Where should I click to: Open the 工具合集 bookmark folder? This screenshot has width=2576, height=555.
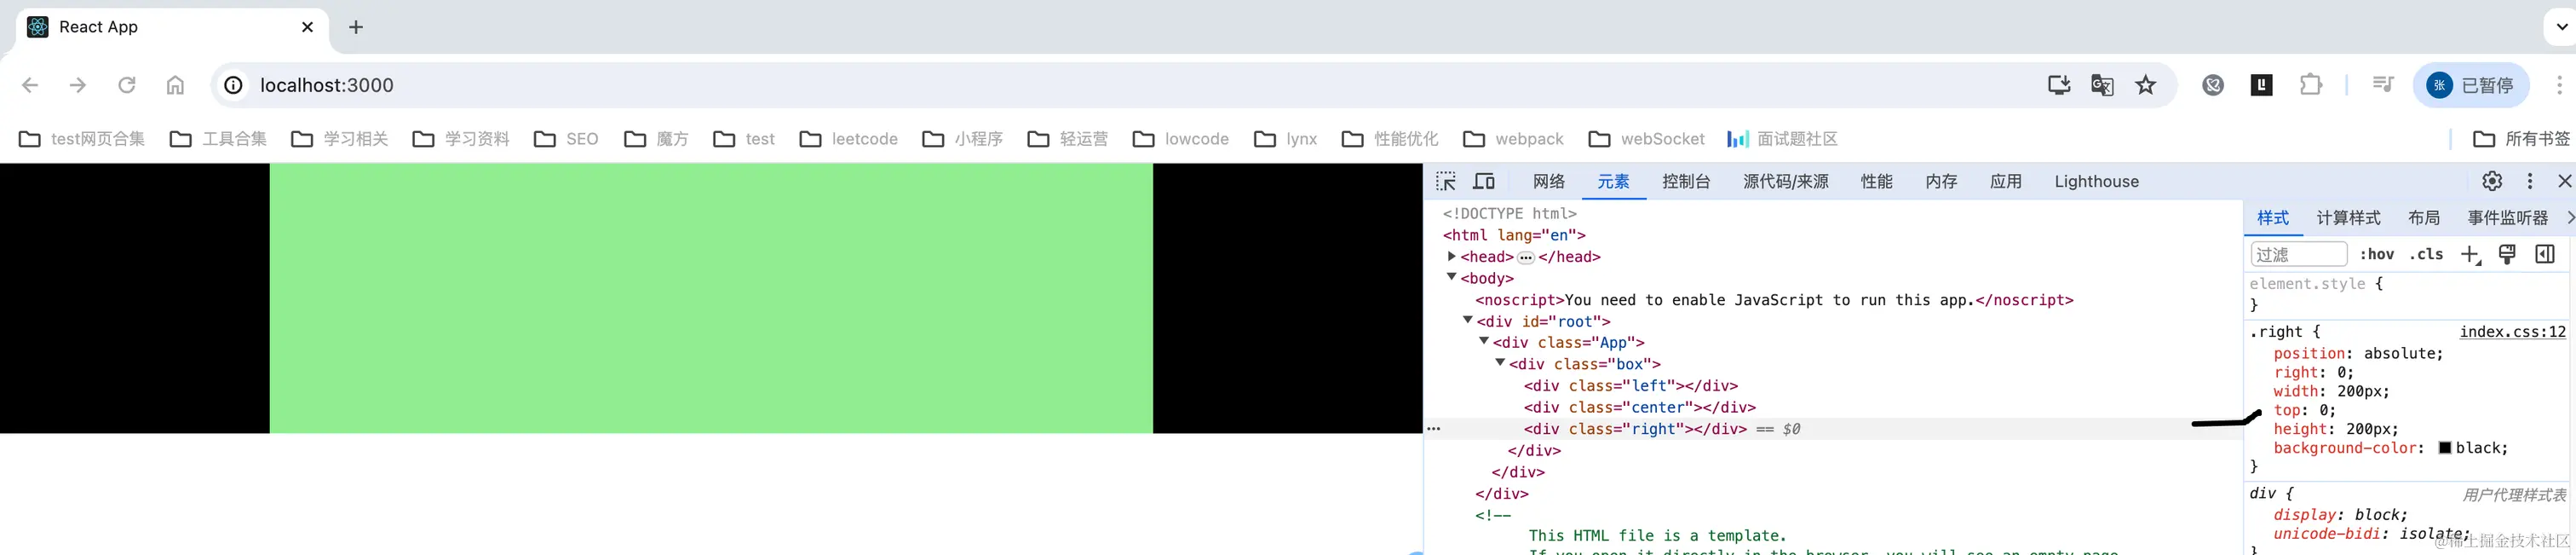coord(218,139)
